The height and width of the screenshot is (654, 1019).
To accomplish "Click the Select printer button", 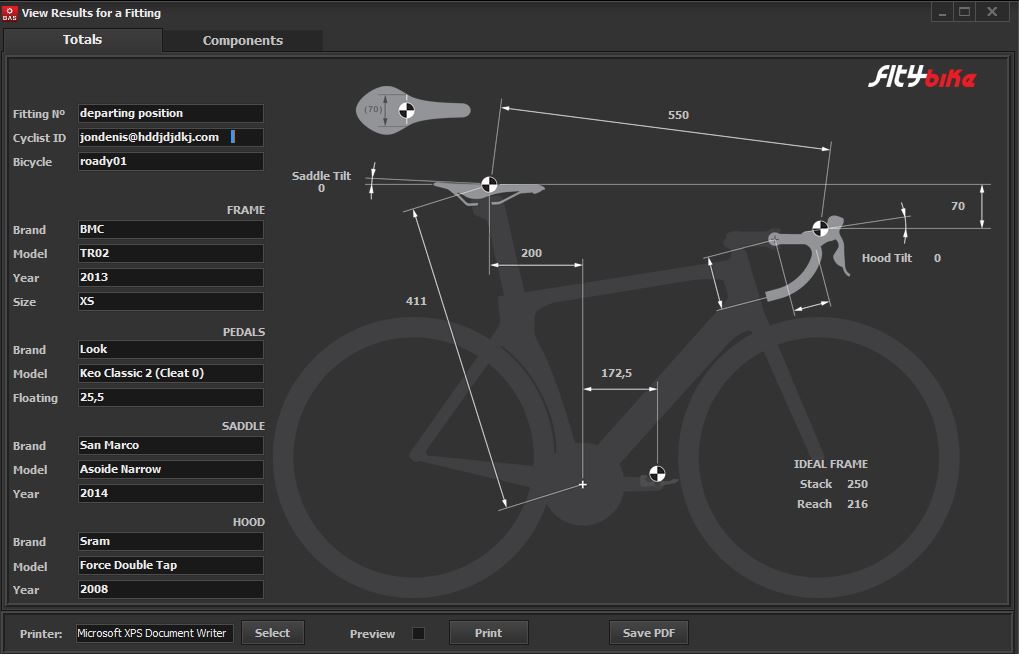I will coord(272,633).
